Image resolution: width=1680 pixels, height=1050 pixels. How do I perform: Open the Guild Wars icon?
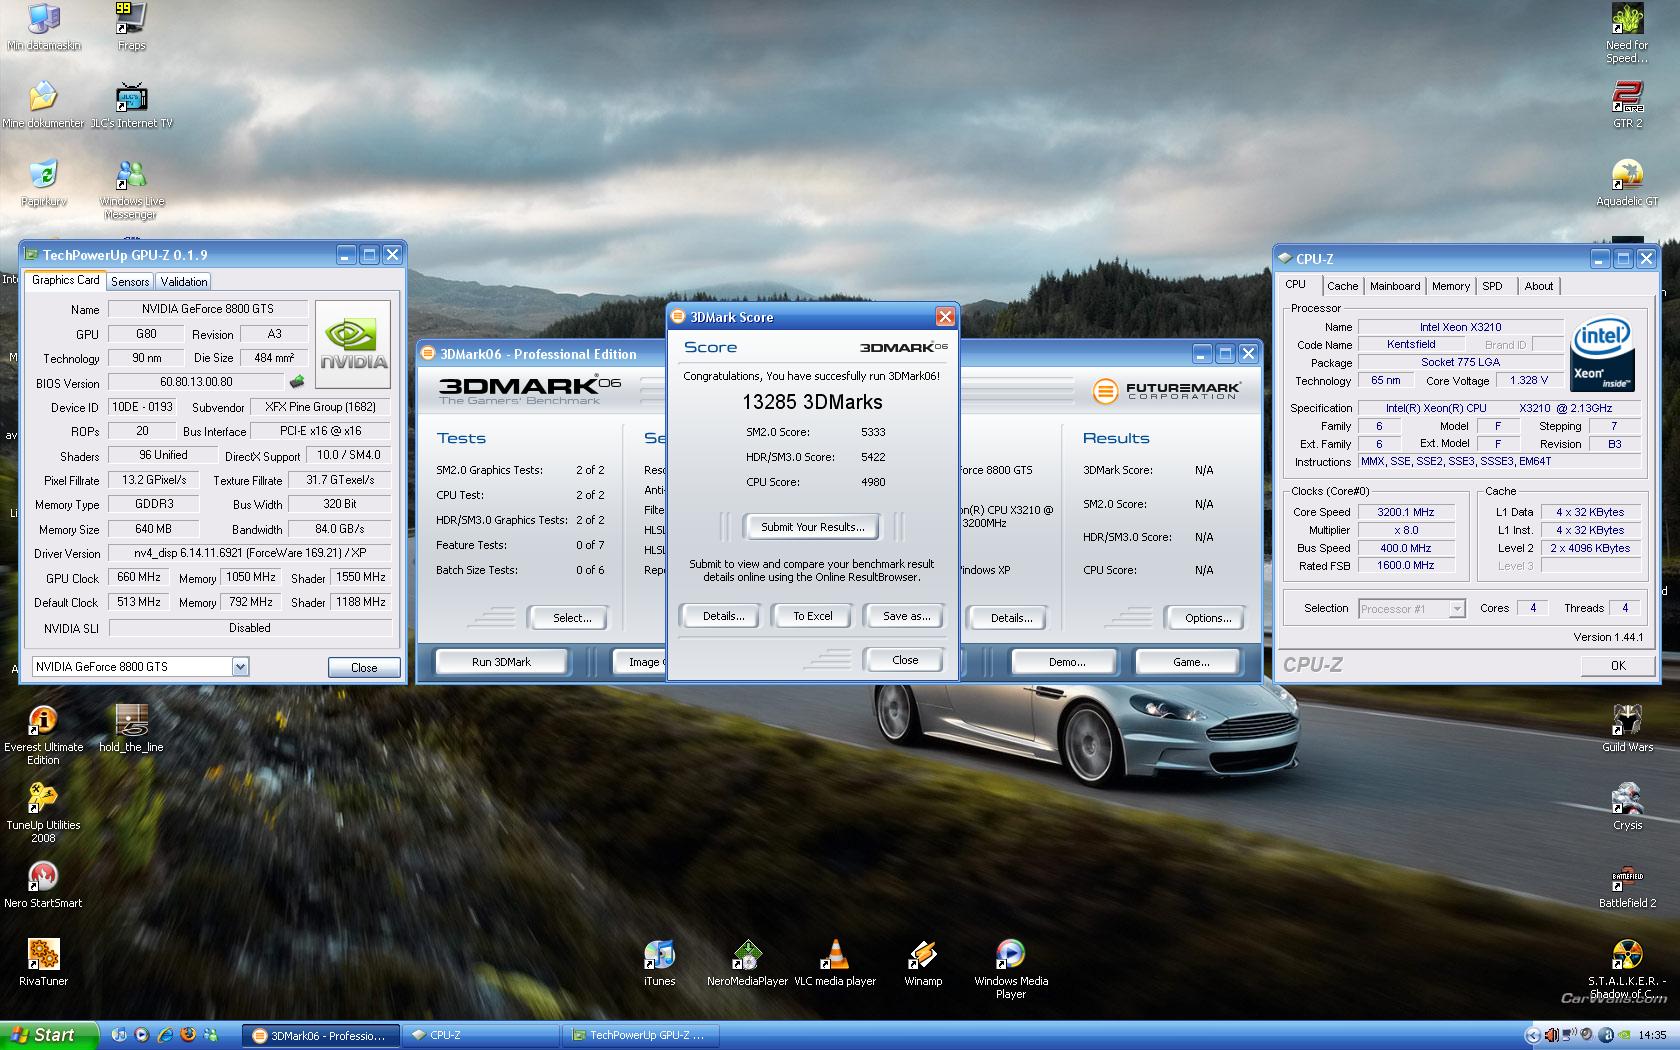[1627, 728]
